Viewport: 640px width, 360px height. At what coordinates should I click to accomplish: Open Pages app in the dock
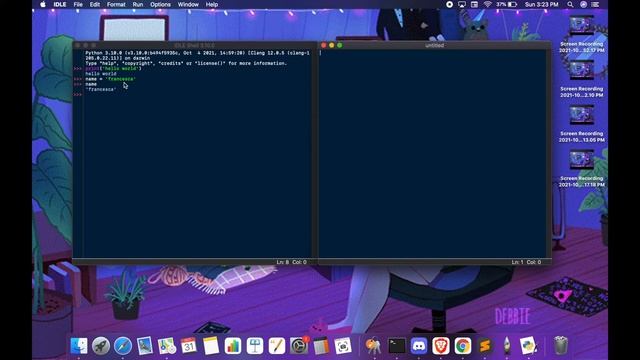pyautogui.click(x=277, y=346)
